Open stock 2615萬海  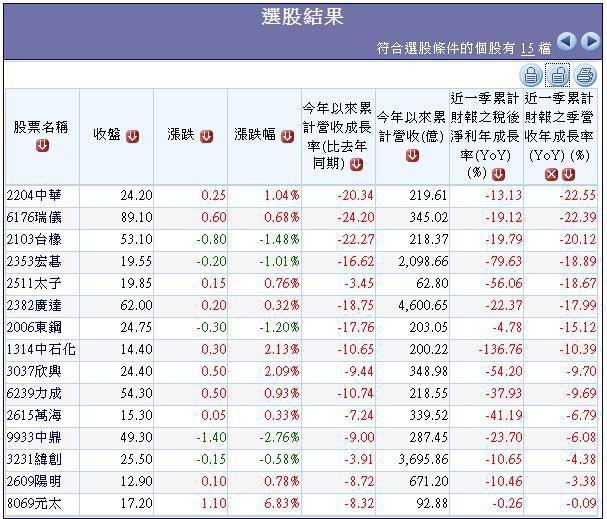34,416
